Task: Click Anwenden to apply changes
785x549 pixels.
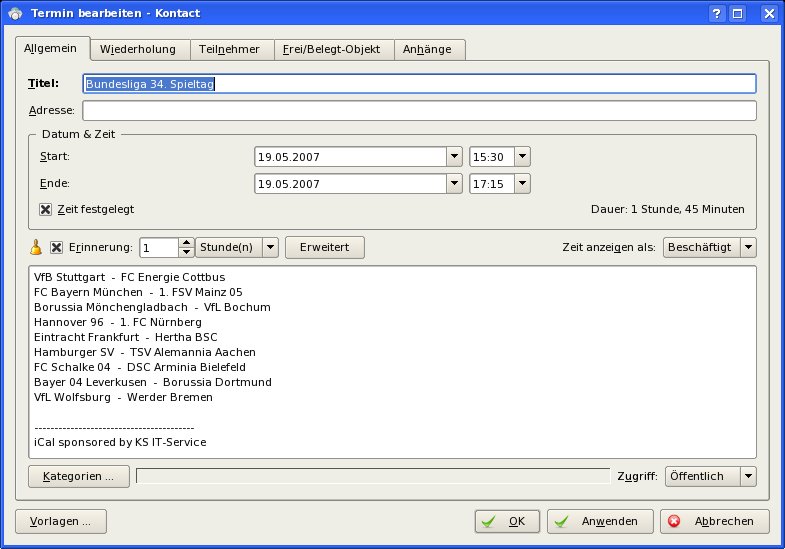Action: (x=600, y=521)
